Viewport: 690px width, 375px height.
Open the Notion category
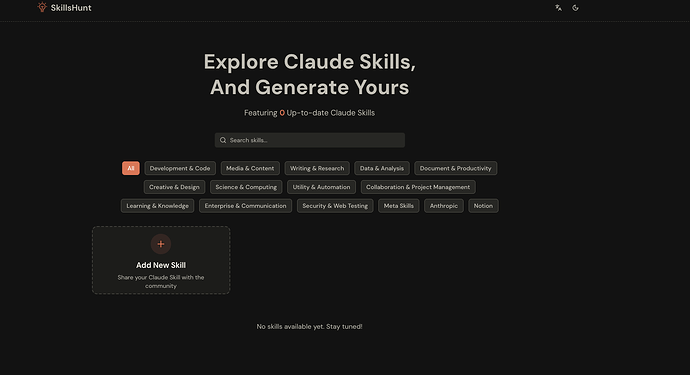[x=483, y=206]
